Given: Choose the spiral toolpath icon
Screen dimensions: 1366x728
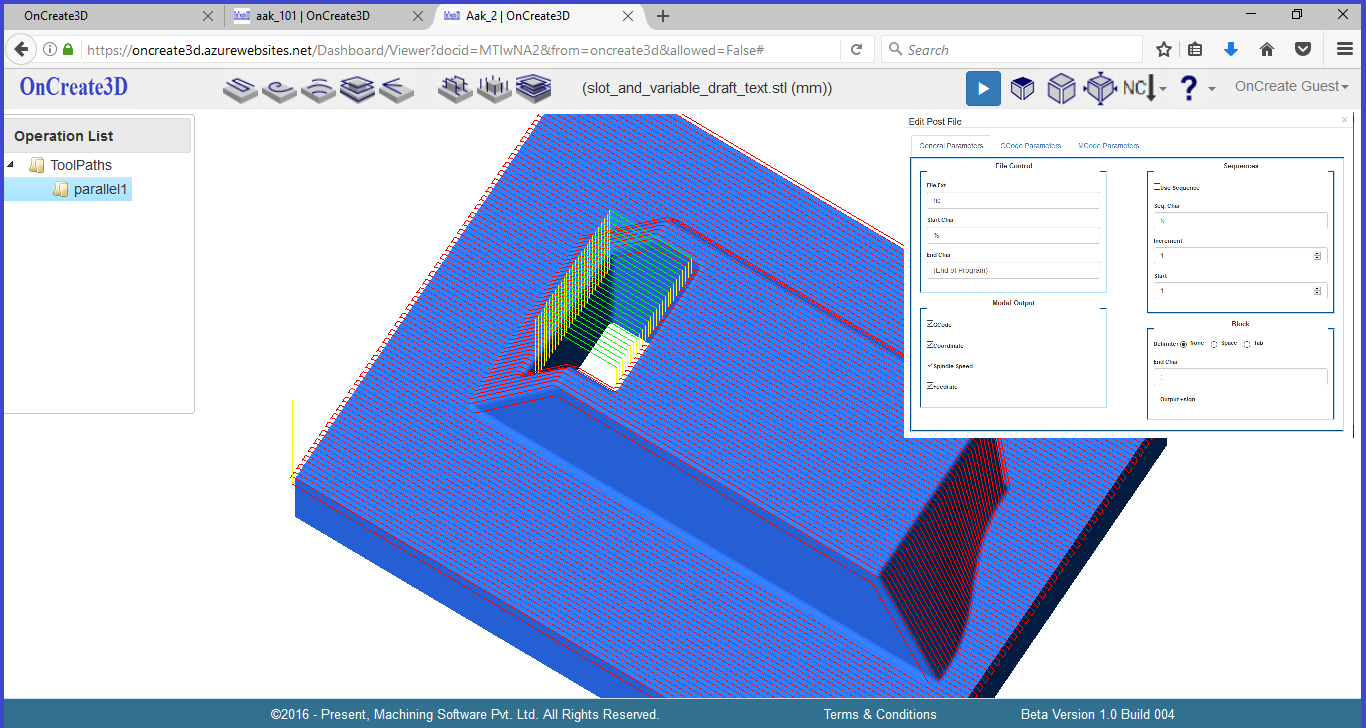Looking at the screenshot, I should 279,90.
